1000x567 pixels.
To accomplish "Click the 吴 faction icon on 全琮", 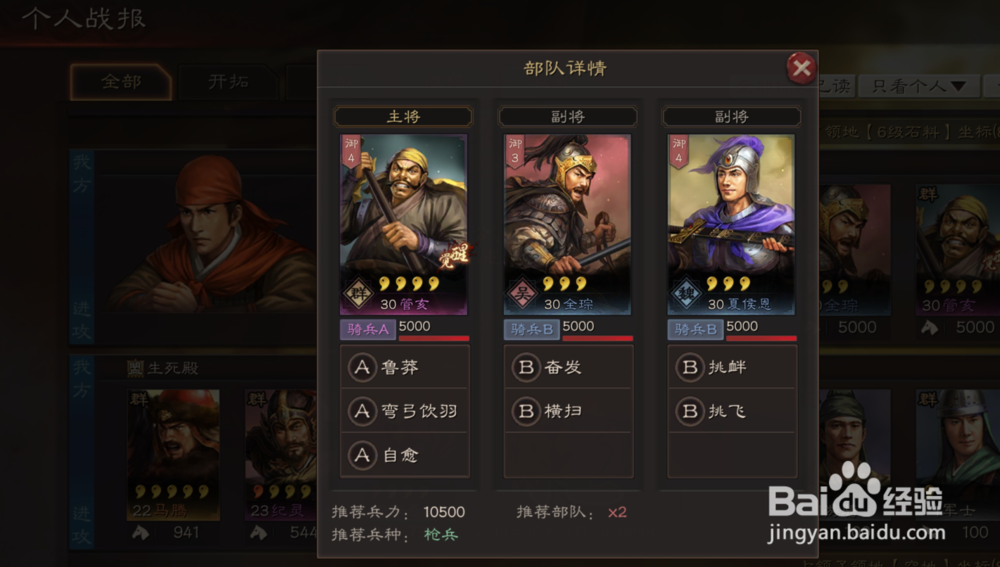I will pyautogui.click(x=522, y=294).
